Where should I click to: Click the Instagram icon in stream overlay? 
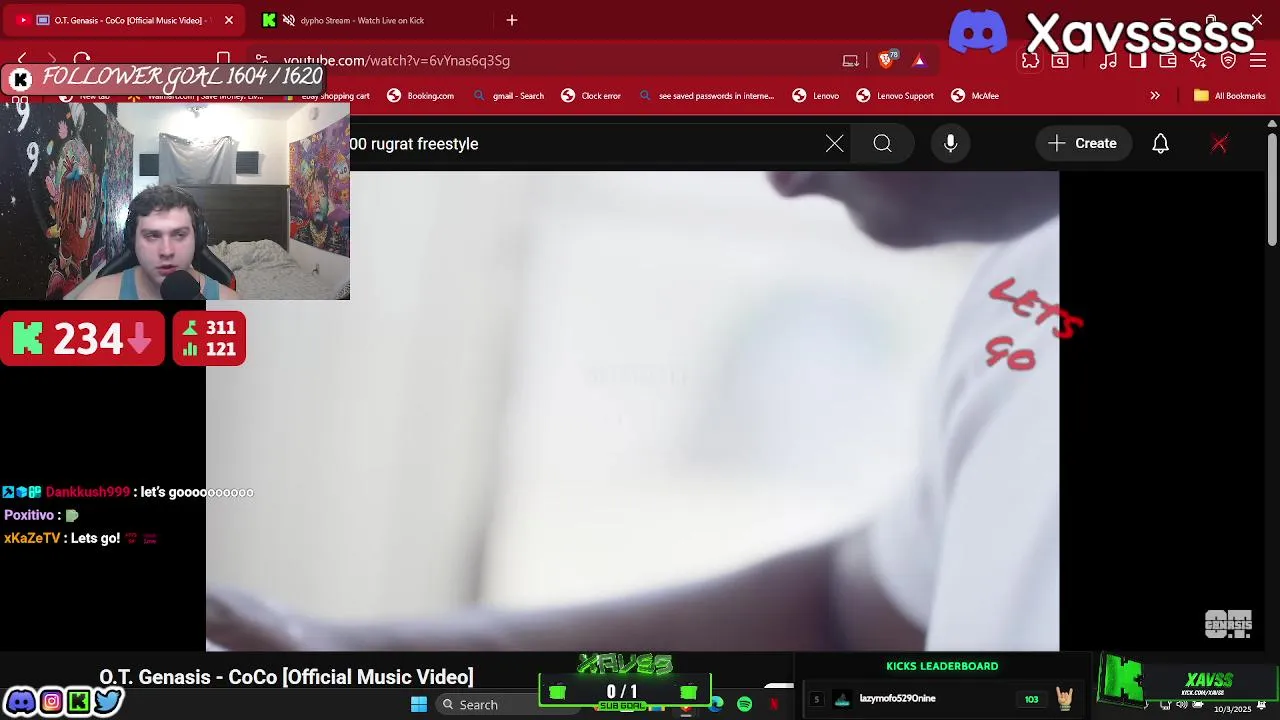coord(51,702)
